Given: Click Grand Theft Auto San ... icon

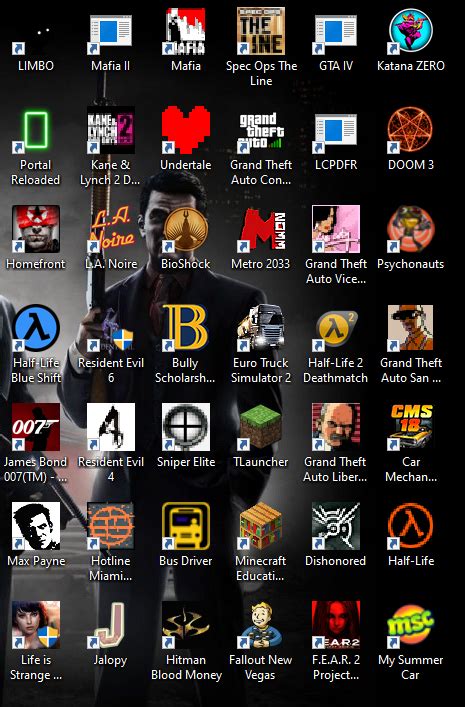Looking at the screenshot, I should (410, 328).
